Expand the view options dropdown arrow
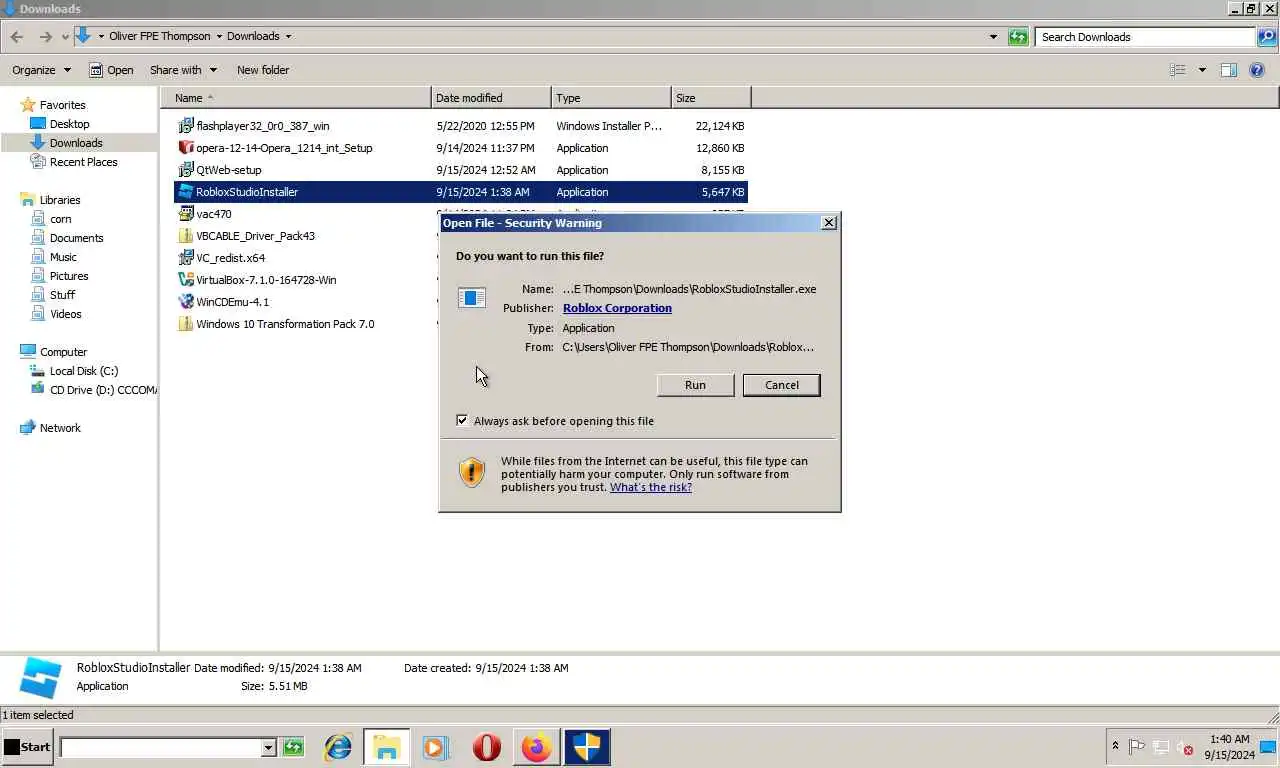This screenshot has width=1280, height=768. pos(1202,70)
